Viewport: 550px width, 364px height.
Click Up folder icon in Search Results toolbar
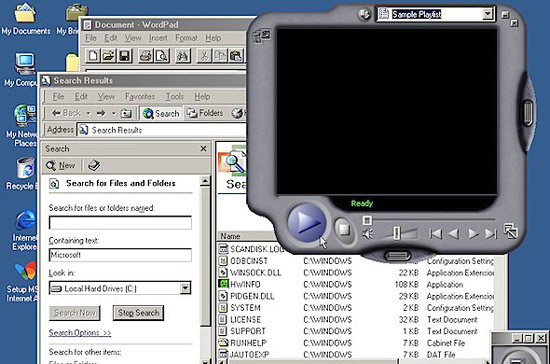point(126,113)
